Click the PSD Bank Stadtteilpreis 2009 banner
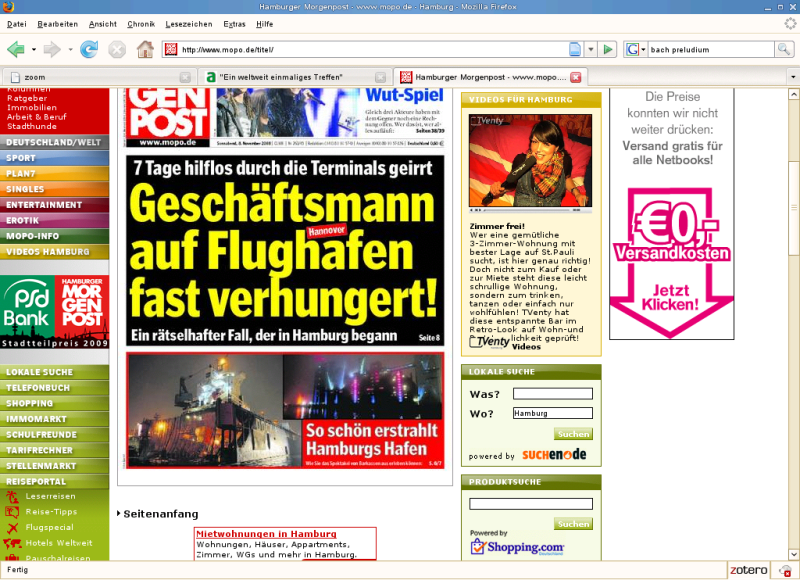 pyautogui.click(x=54, y=312)
